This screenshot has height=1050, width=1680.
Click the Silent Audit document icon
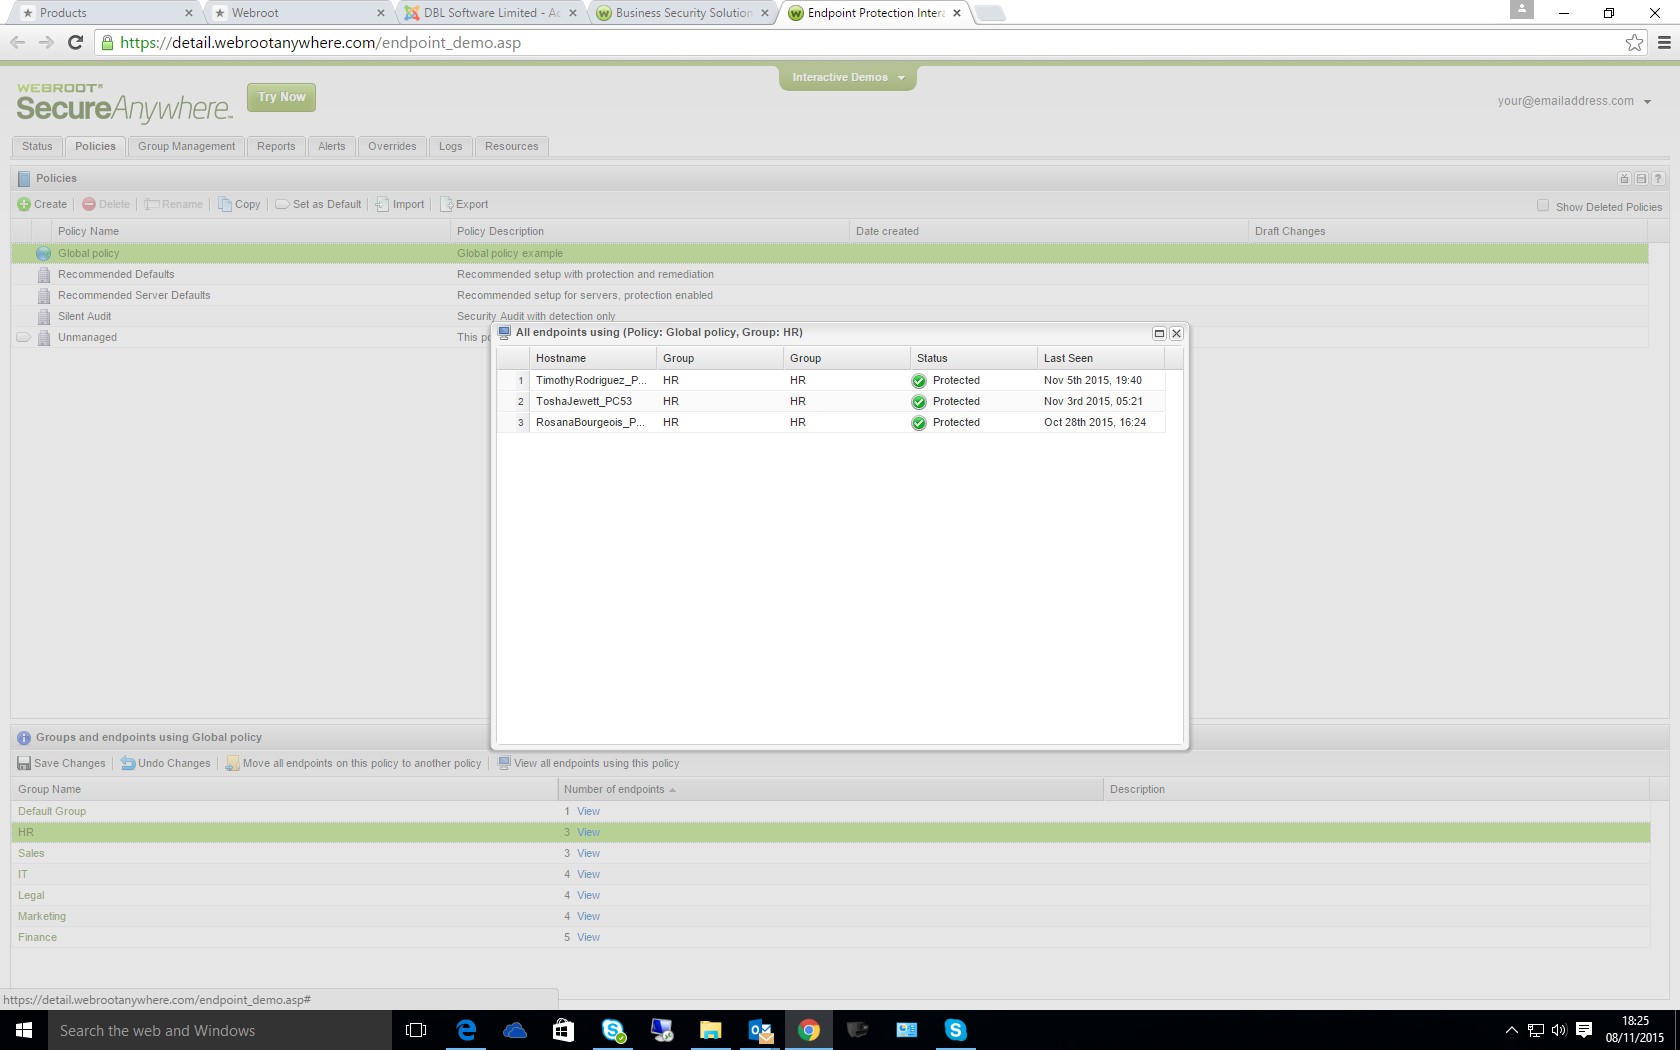point(44,317)
